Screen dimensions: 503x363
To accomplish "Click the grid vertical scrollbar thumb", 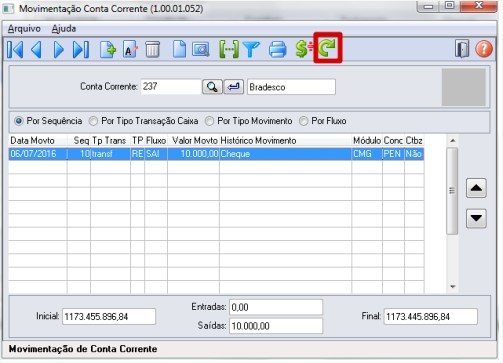I will [452, 191].
